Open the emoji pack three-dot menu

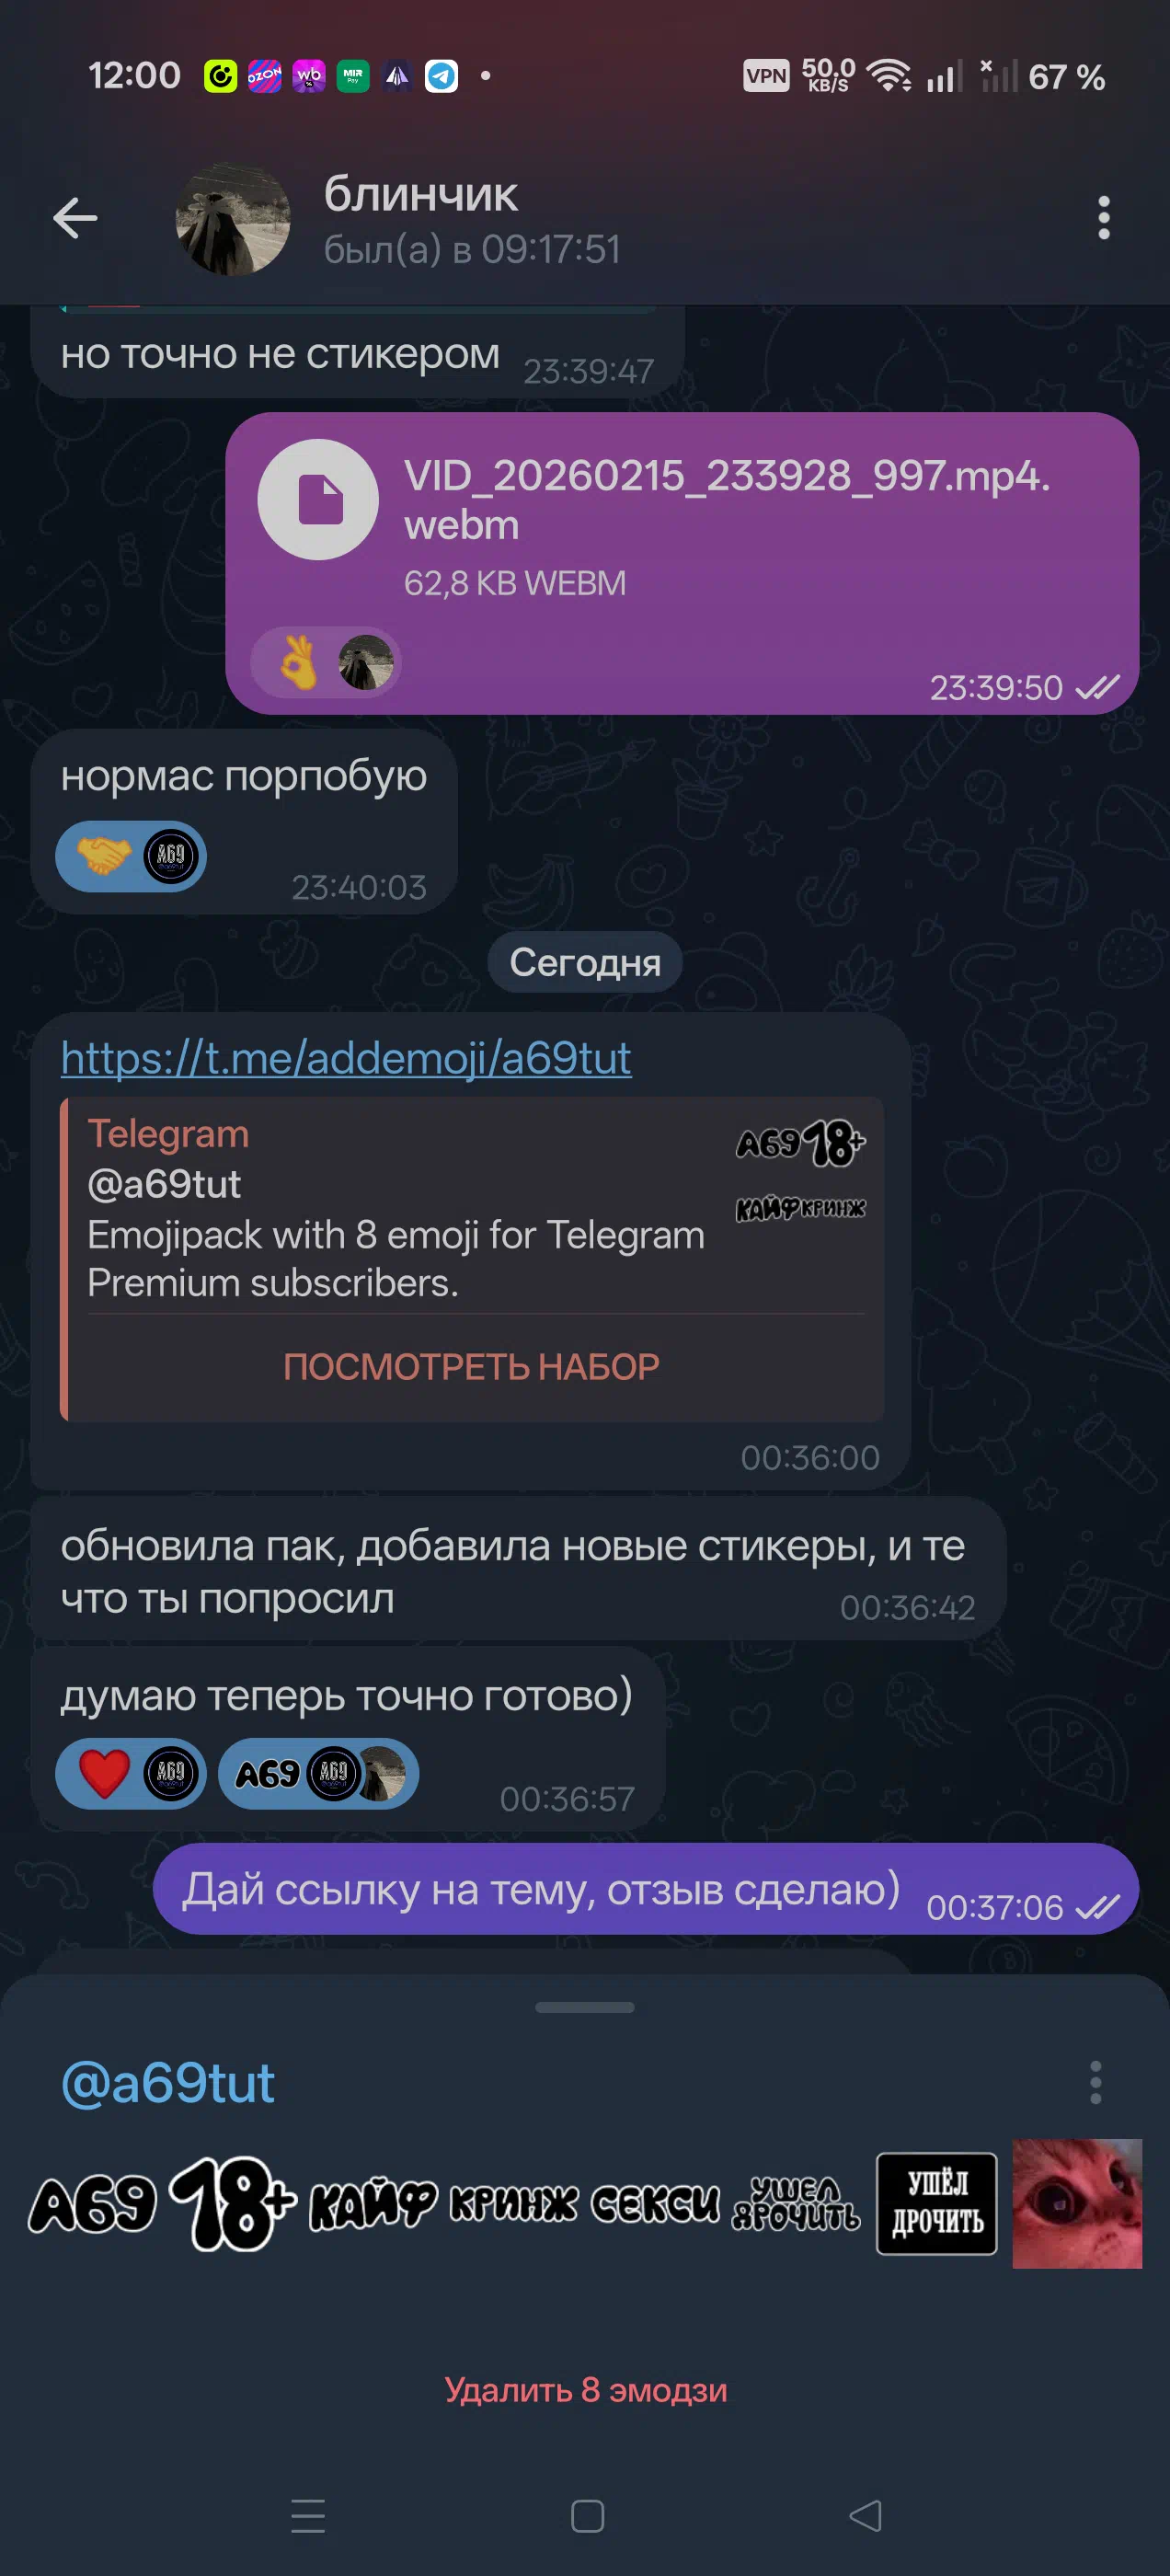click(x=1095, y=2082)
